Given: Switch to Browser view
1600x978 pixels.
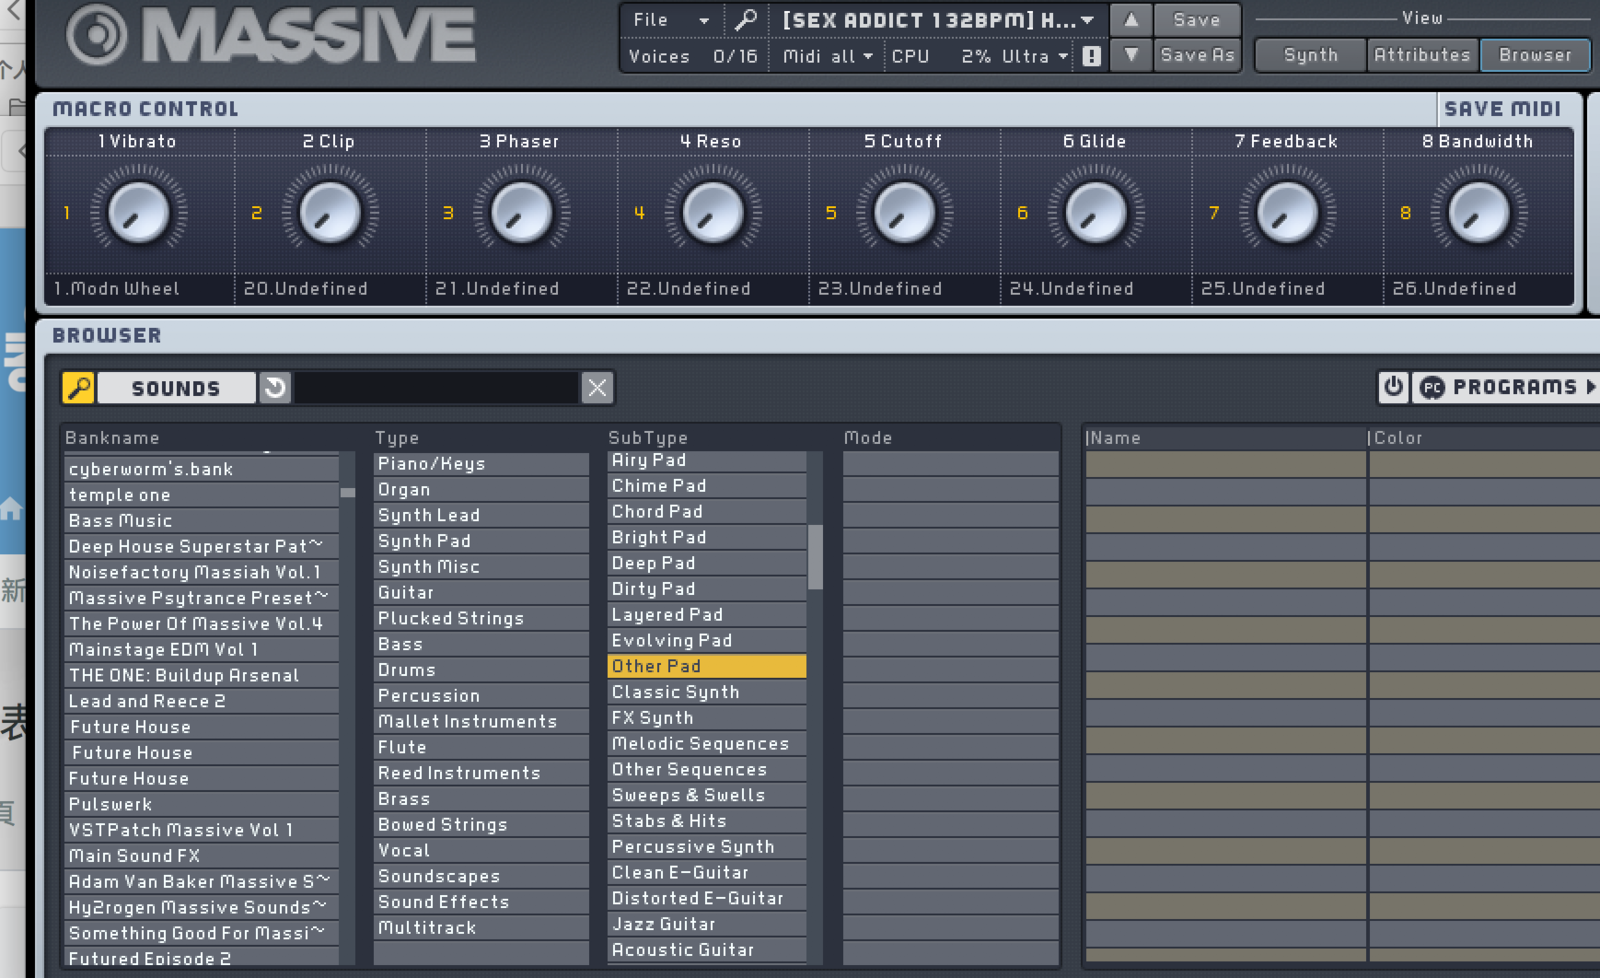Looking at the screenshot, I should (1535, 55).
